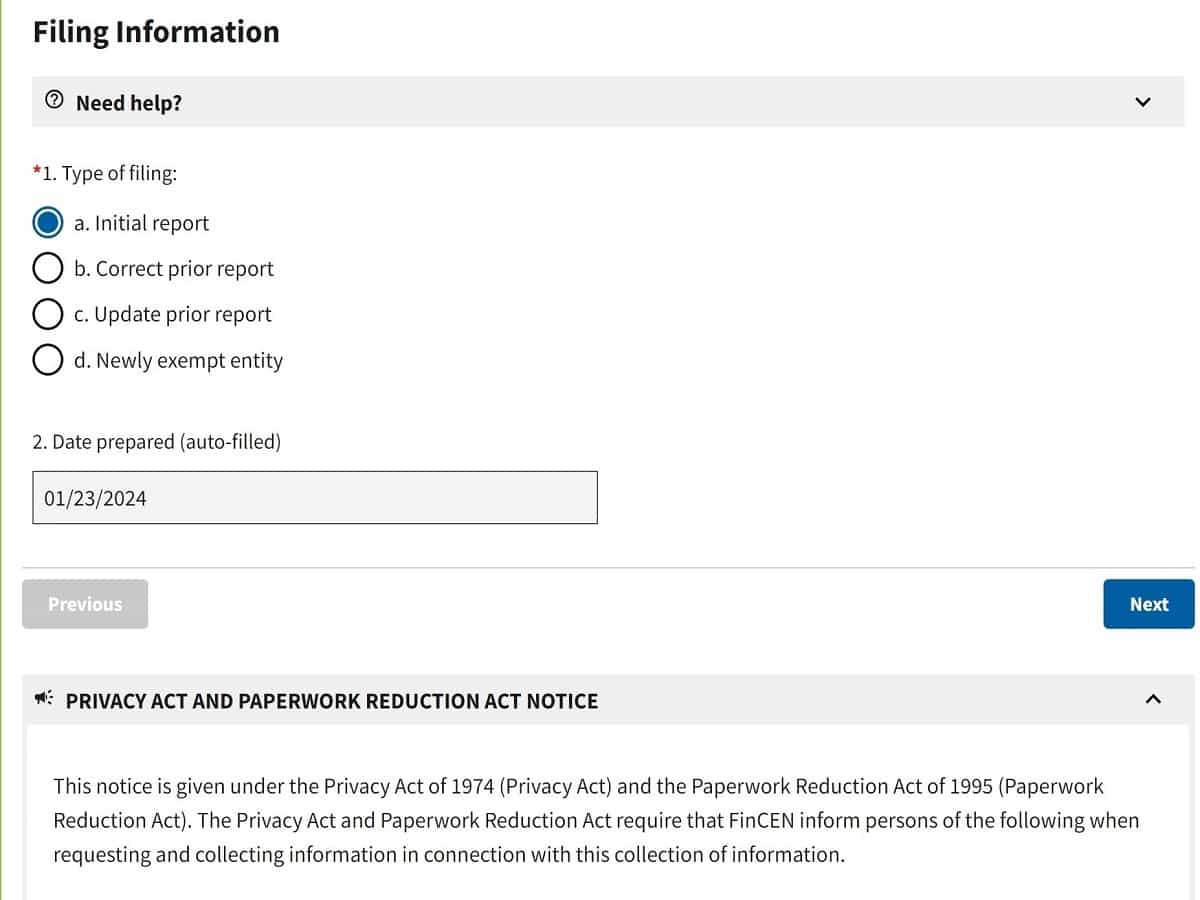
Task: Click the Type of filing question label
Action: click(x=104, y=173)
